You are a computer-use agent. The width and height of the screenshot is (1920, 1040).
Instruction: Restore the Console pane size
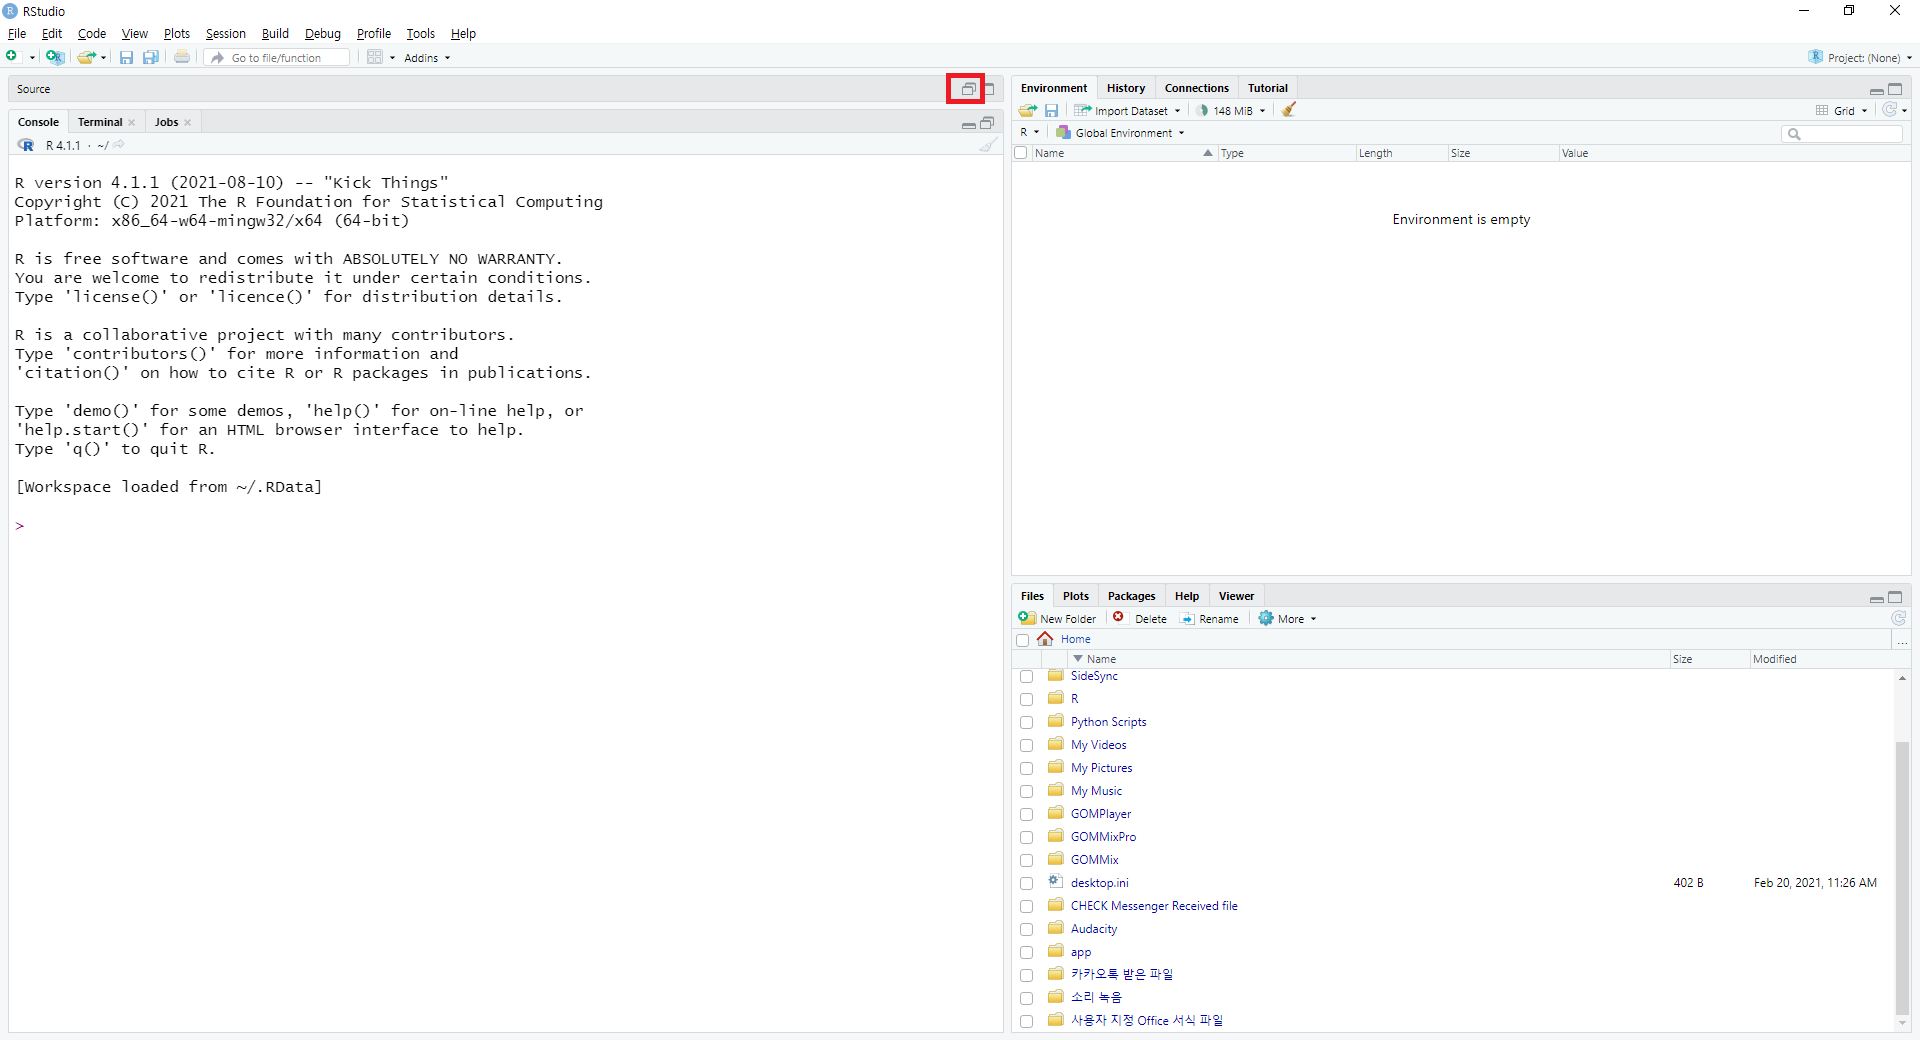pos(988,123)
